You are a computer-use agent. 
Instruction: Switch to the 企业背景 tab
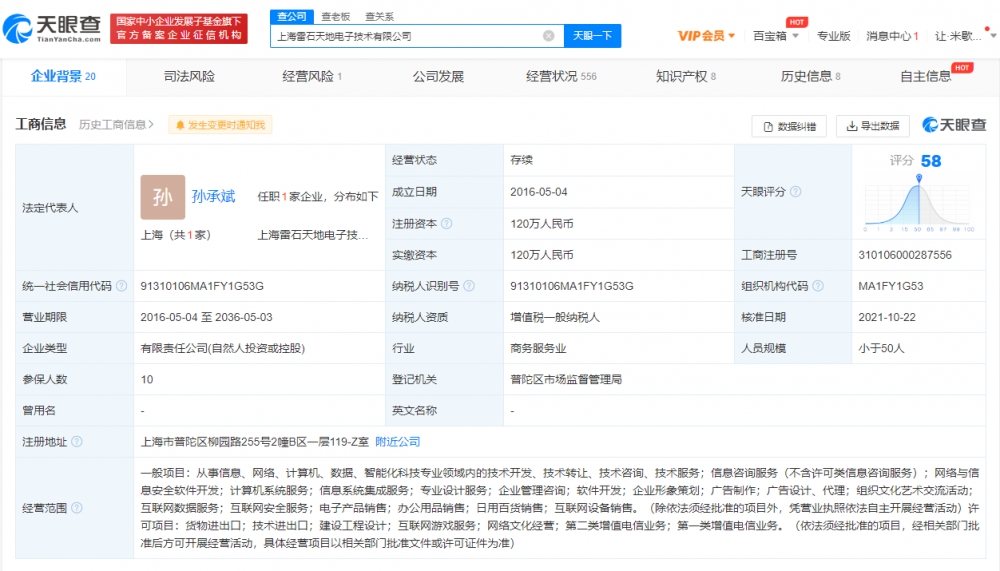pos(62,77)
